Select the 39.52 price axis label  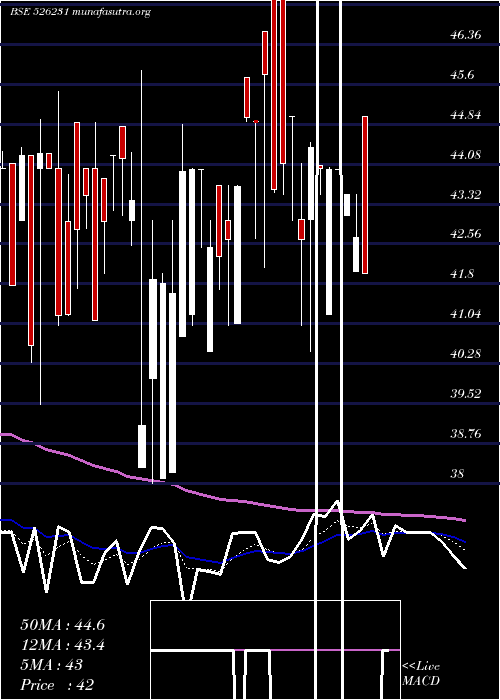click(x=466, y=393)
